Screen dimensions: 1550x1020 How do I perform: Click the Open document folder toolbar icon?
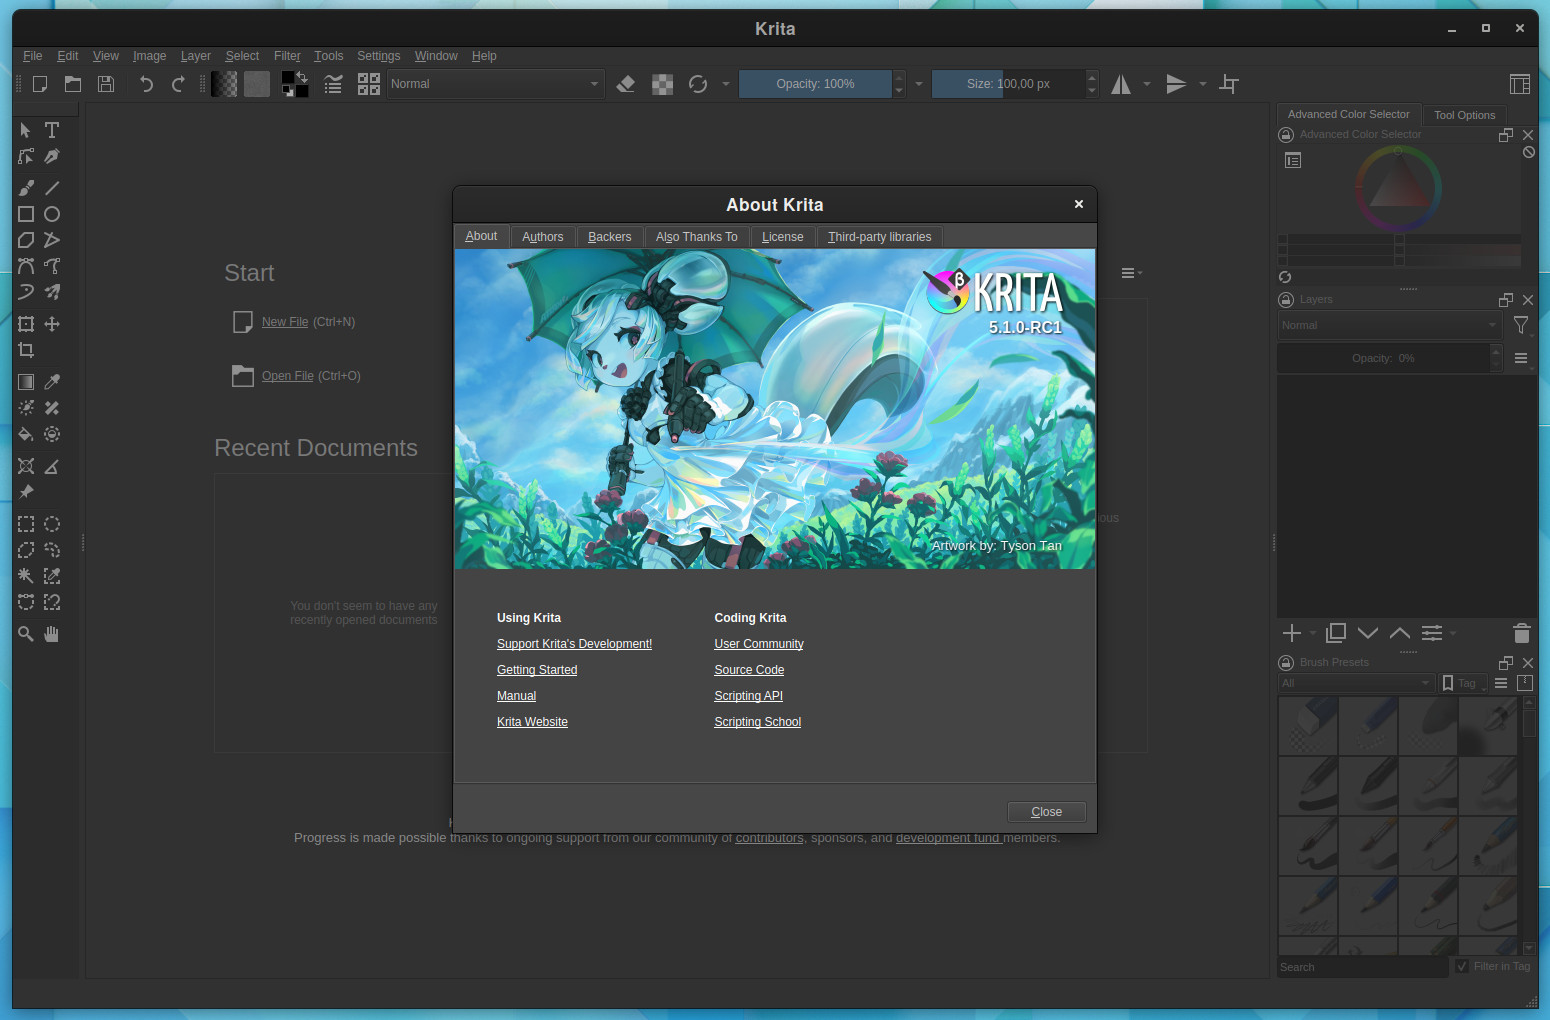tap(73, 84)
